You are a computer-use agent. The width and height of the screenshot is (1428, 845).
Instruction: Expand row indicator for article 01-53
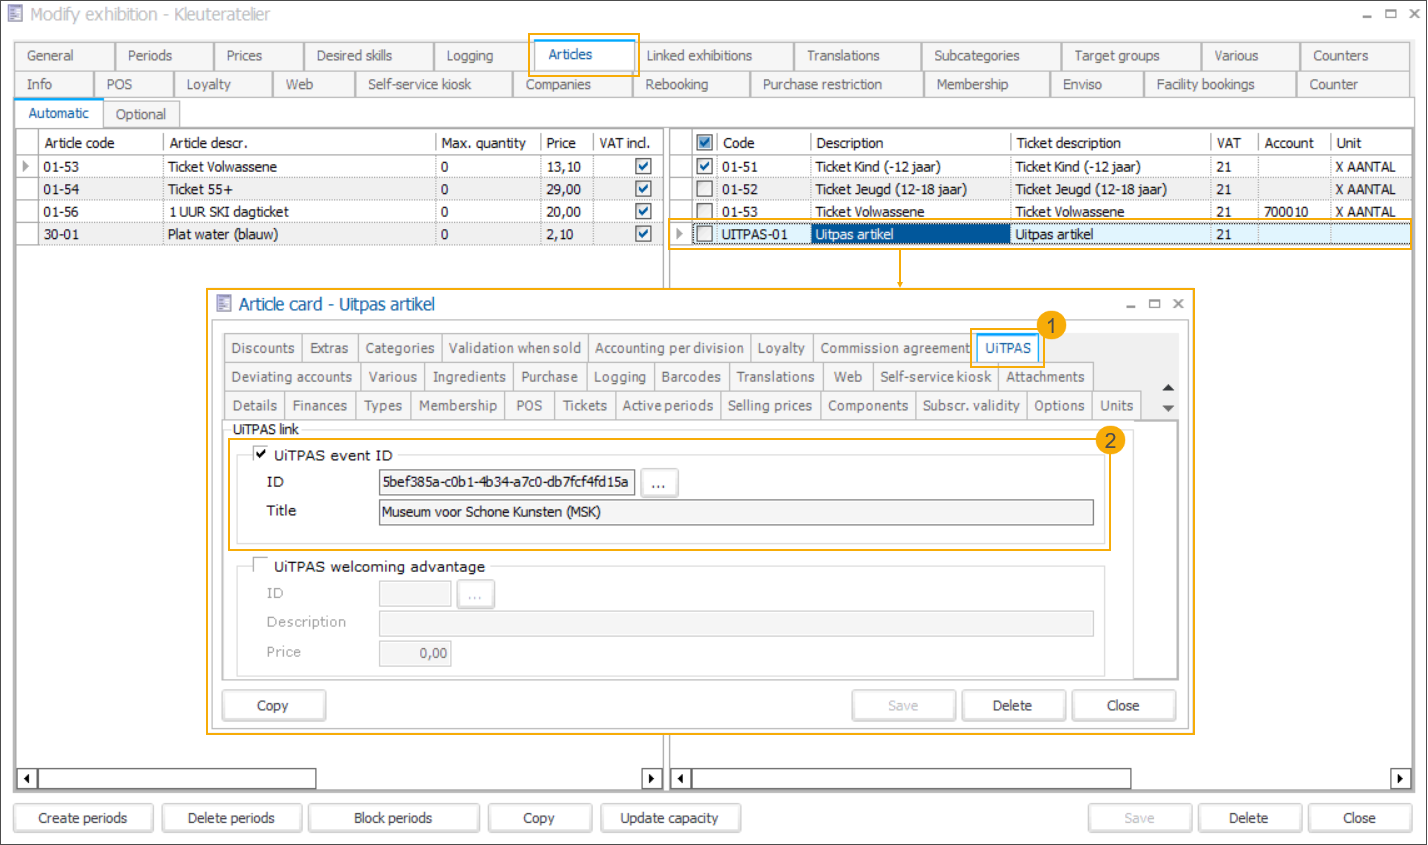pyautogui.click(x=26, y=167)
